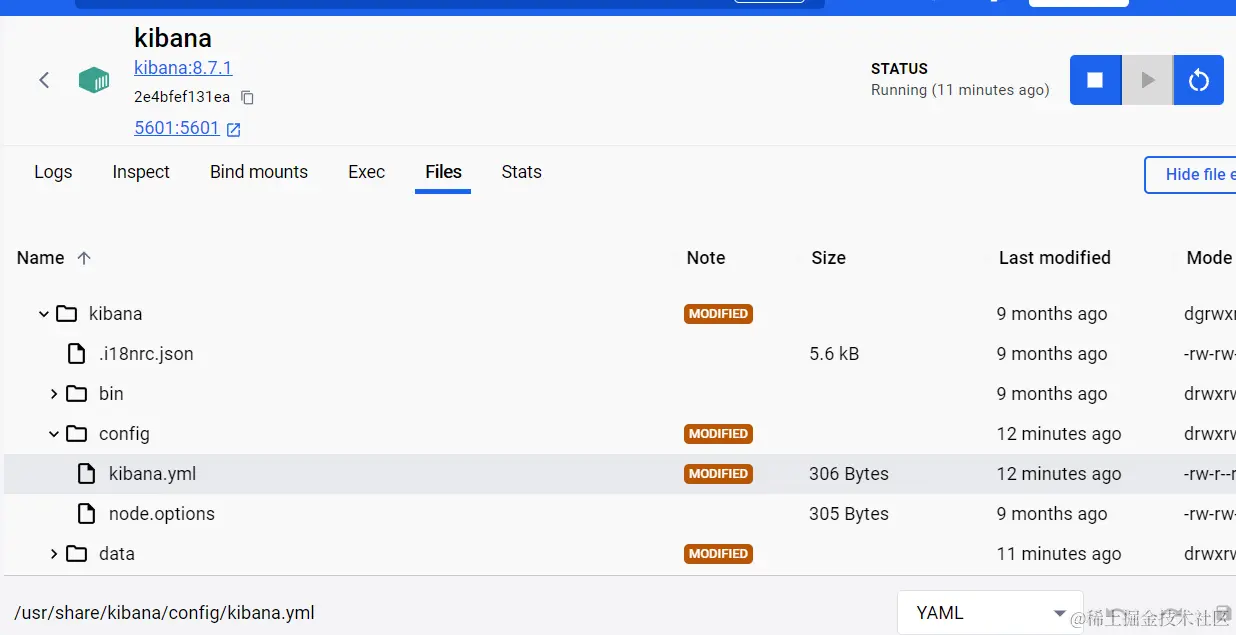Expand the data folder

54,554
